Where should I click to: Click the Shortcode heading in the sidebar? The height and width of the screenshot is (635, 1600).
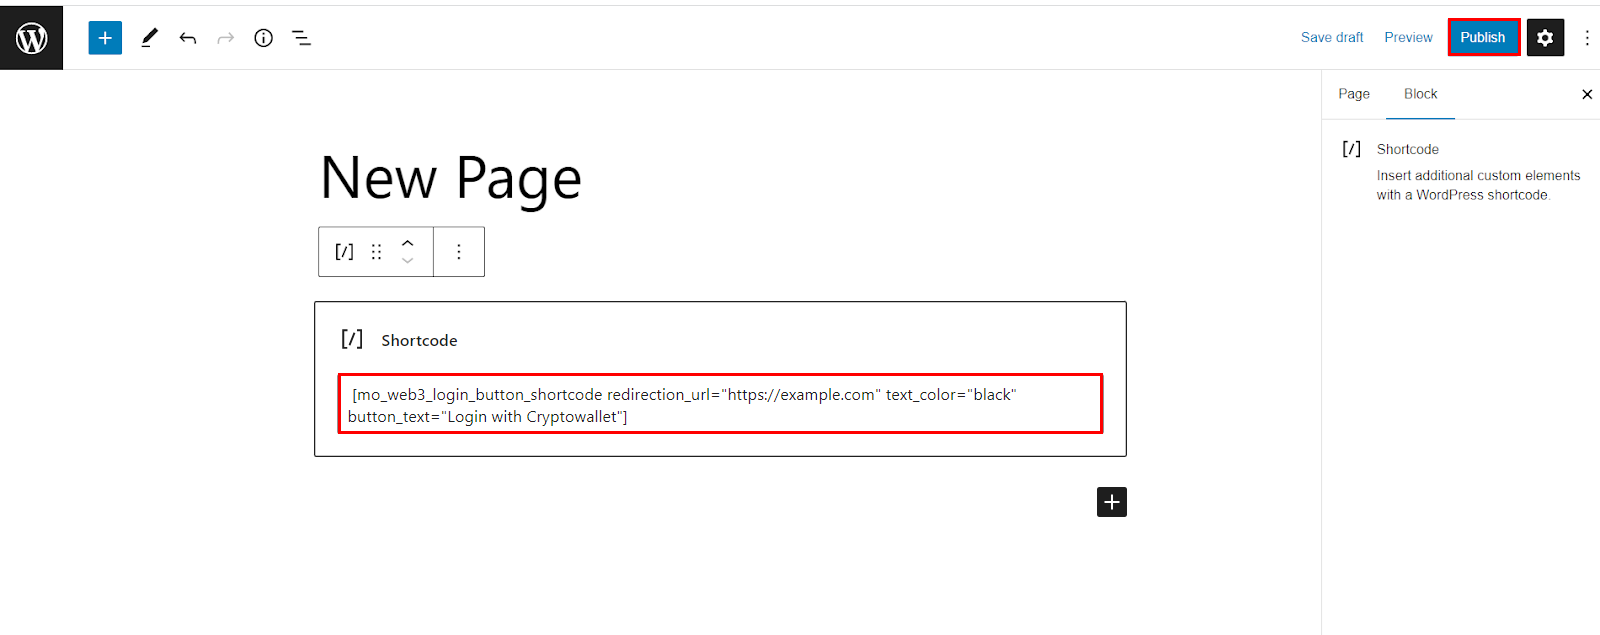(x=1407, y=149)
